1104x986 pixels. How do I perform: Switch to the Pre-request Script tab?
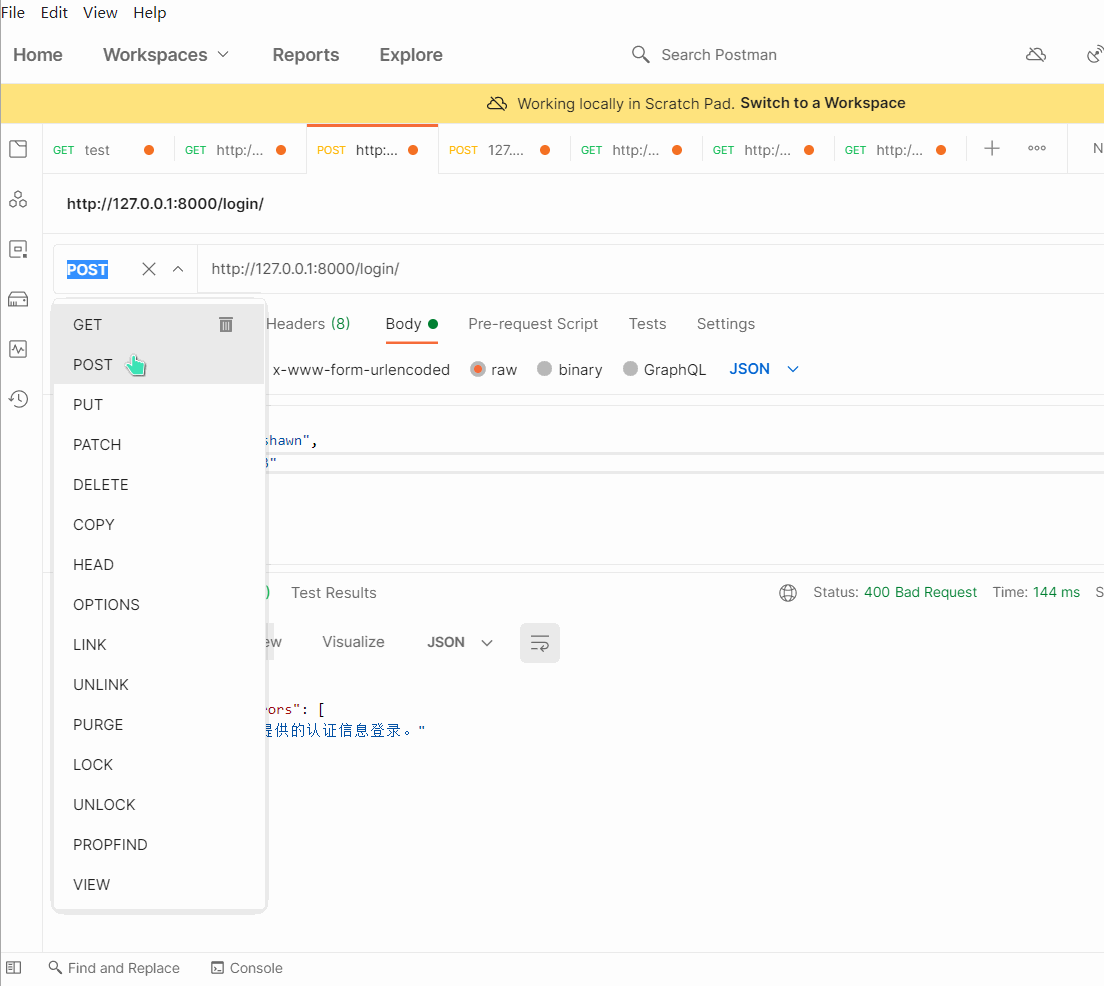[533, 324]
